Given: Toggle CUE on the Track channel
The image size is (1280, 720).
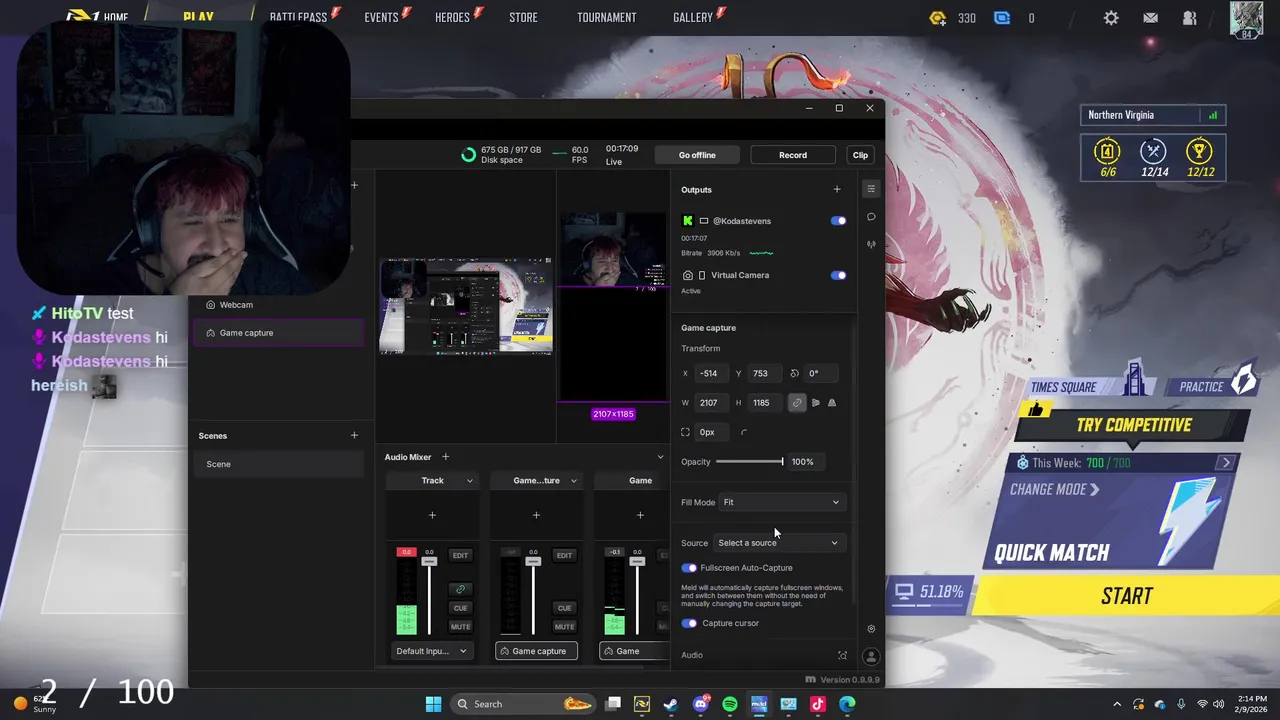Looking at the screenshot, I should click(x=460, y=608).
